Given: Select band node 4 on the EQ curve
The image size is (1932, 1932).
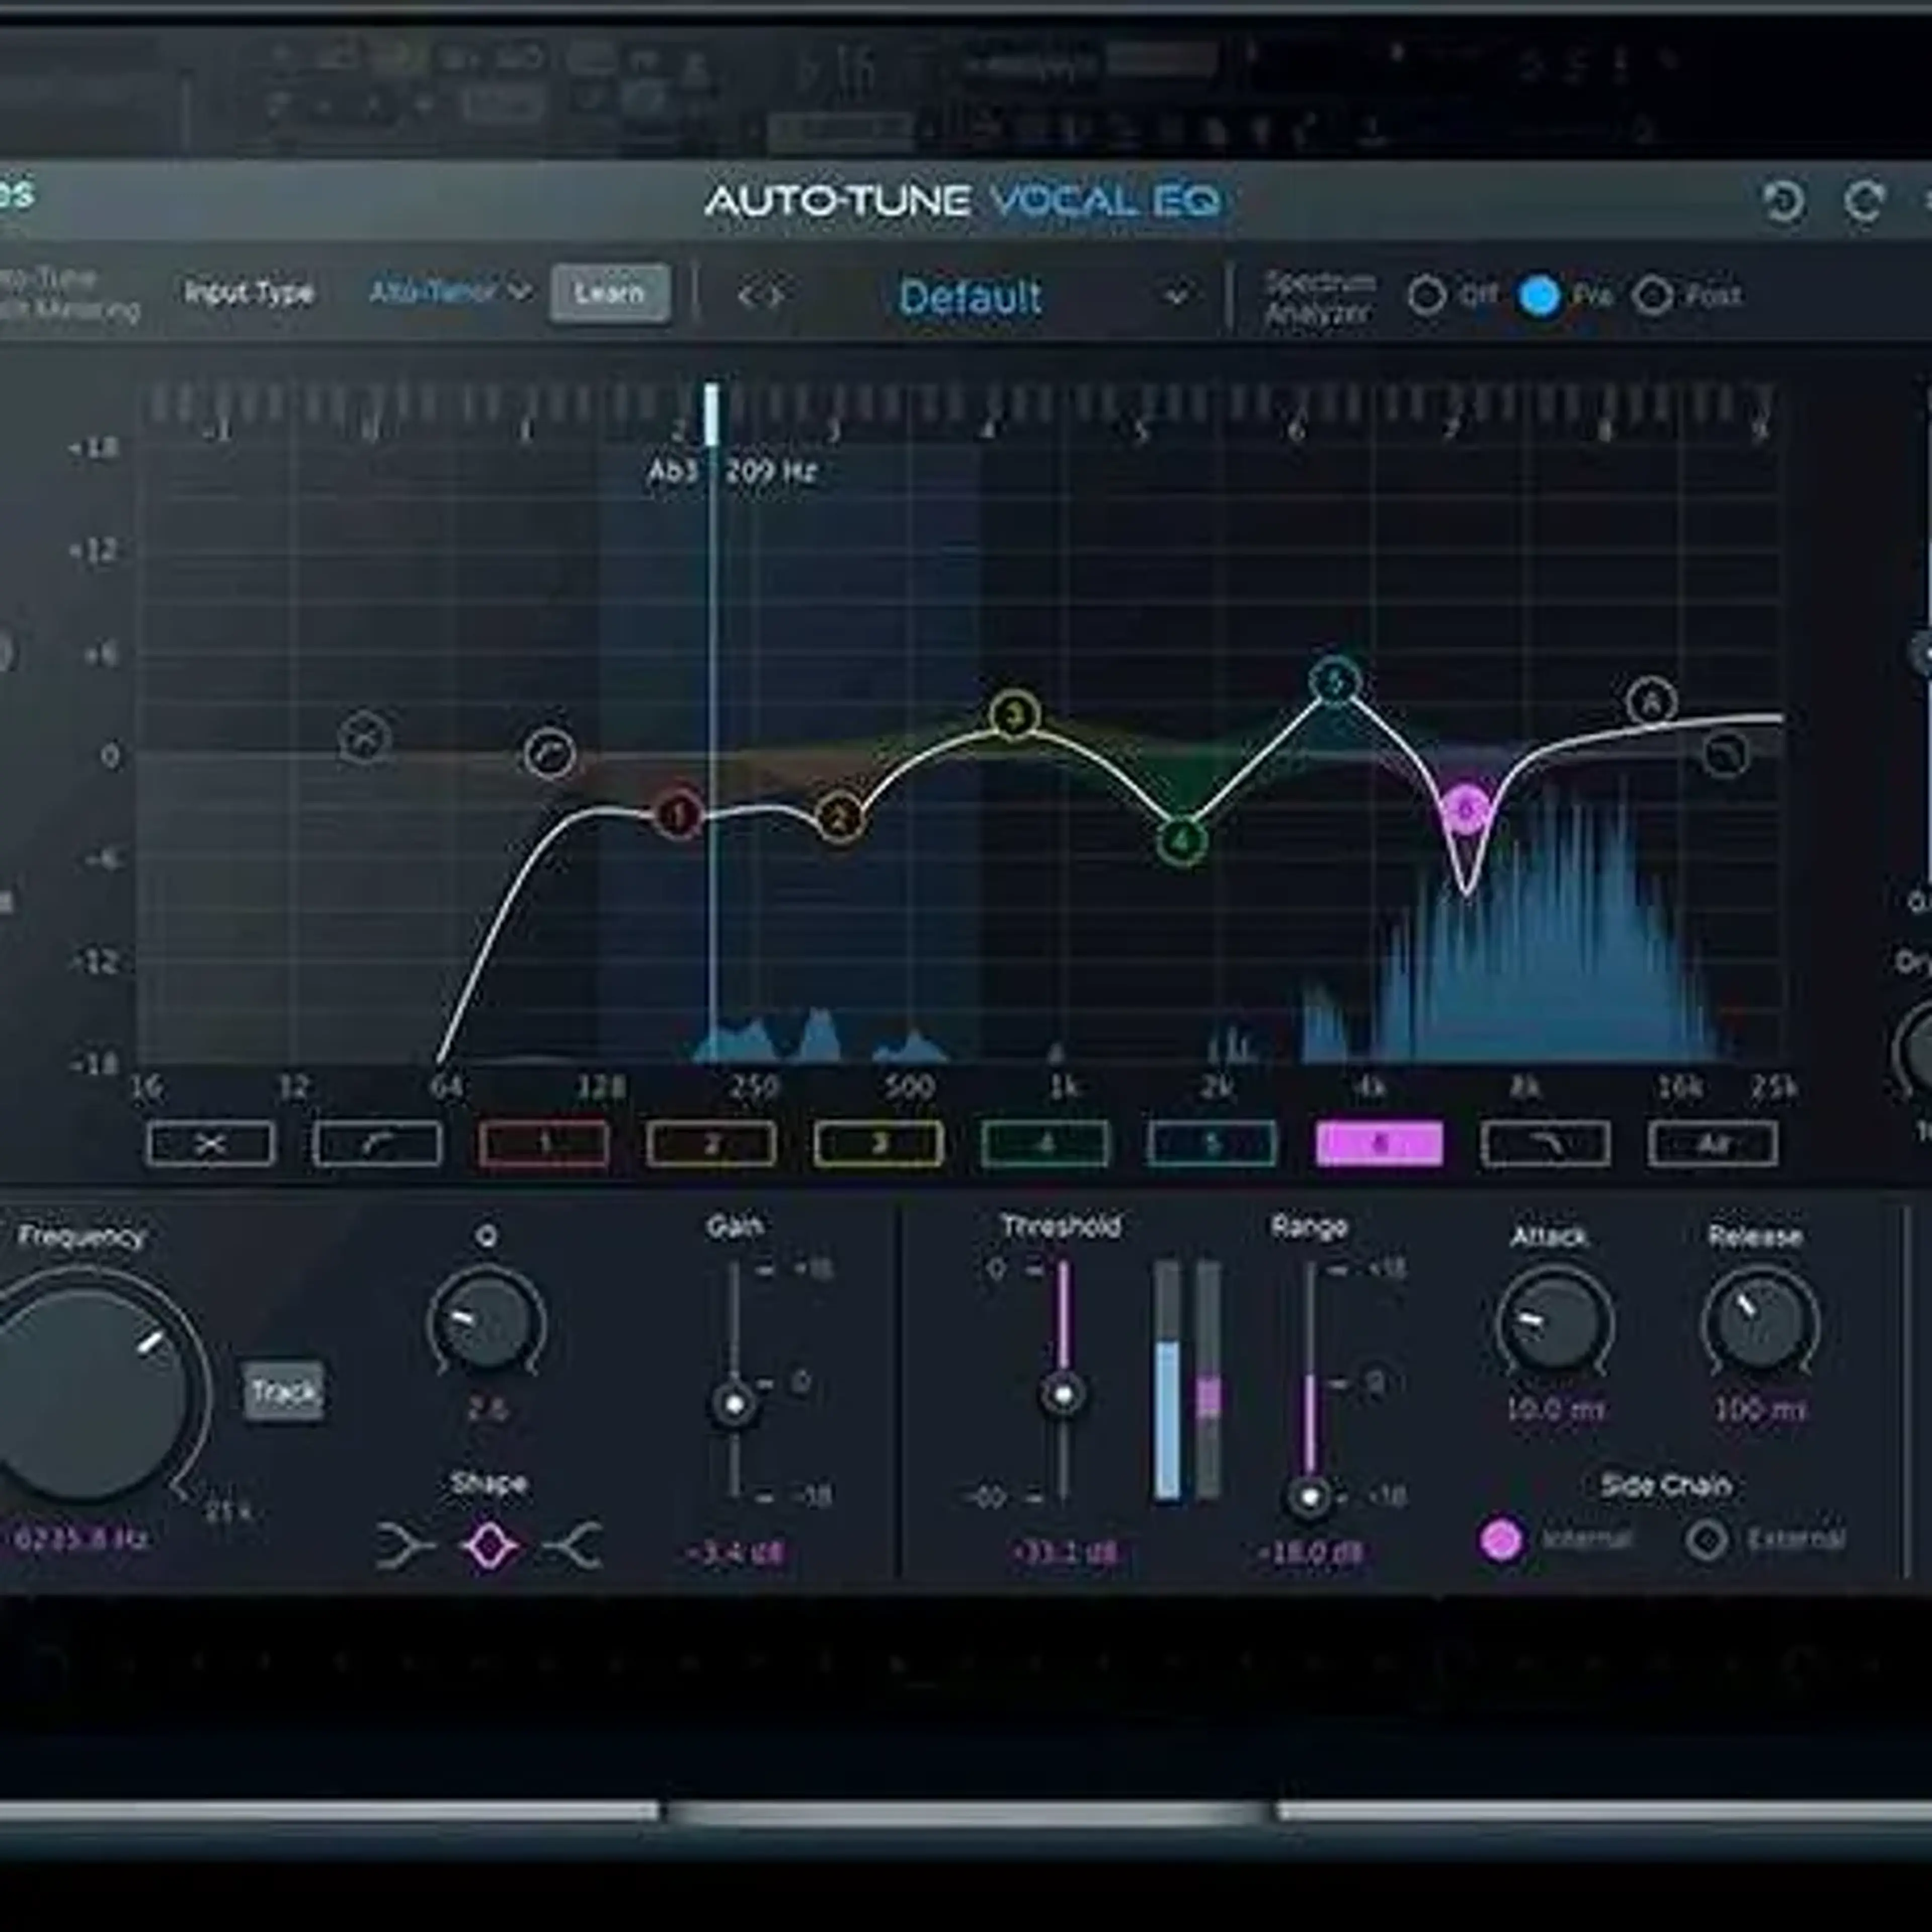Looking at the screenshot, I should [1182, 841].
